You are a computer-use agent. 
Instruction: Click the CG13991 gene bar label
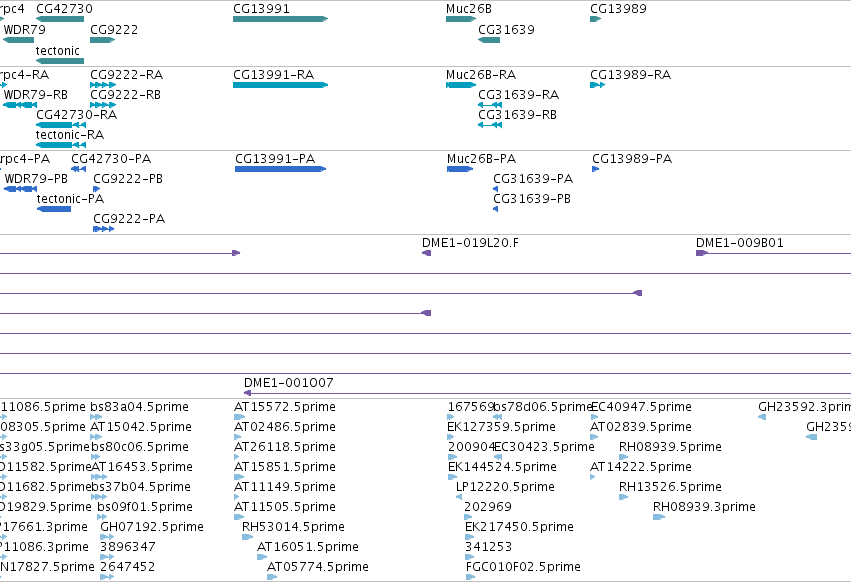(x=261, y=9)
